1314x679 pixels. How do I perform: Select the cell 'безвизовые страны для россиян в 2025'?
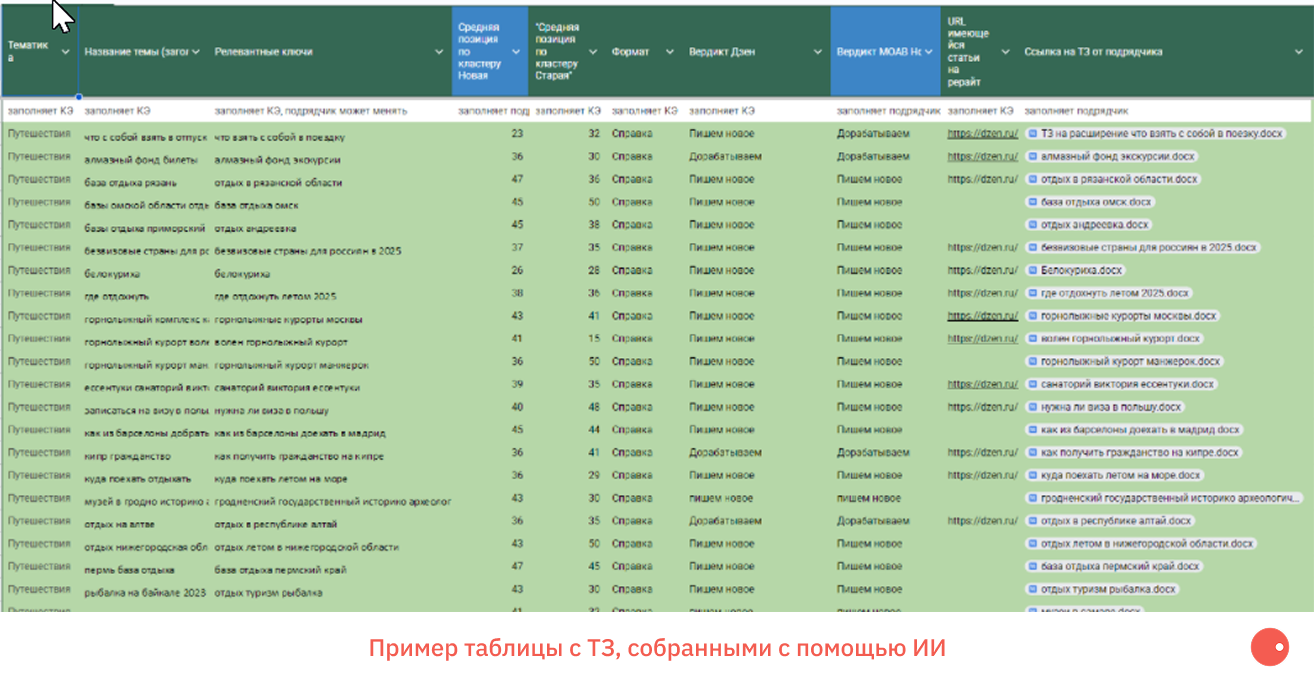coord(308,250)
